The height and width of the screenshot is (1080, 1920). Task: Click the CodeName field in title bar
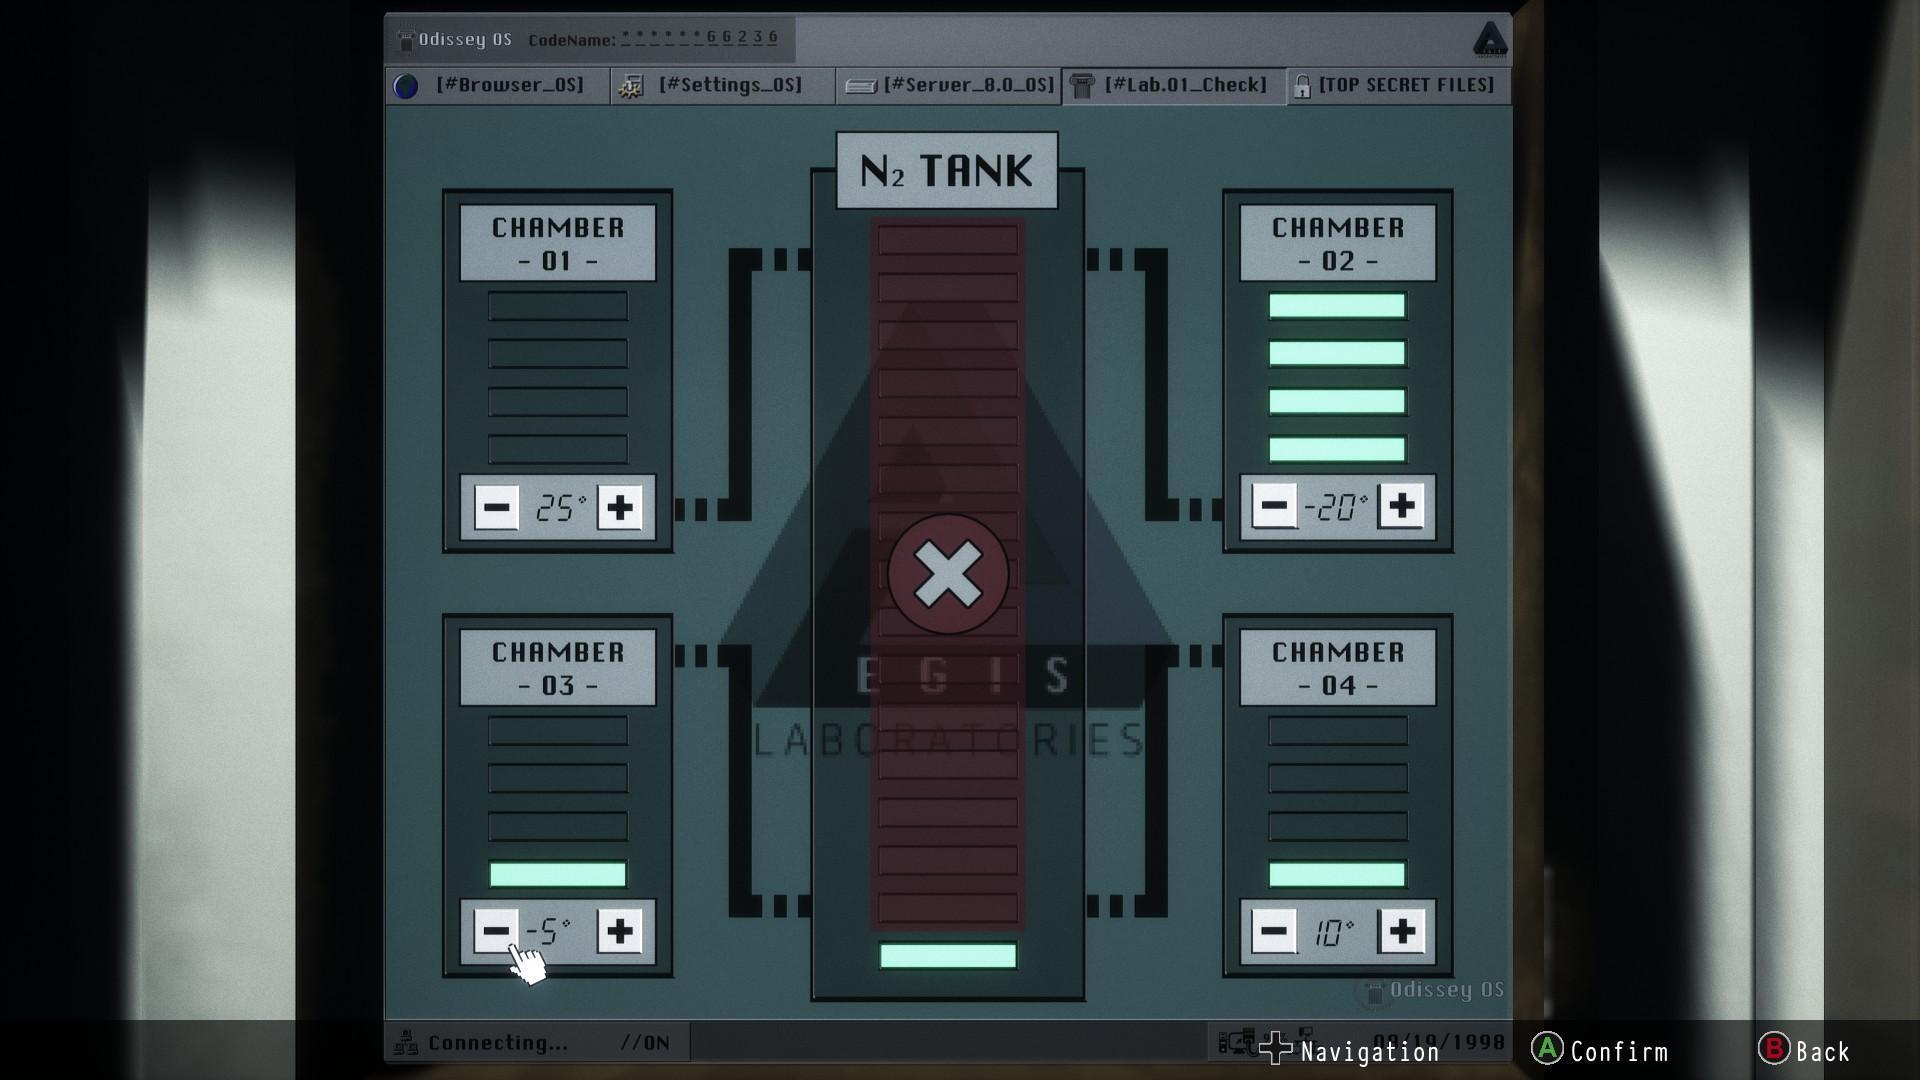(x=653, y=39)
